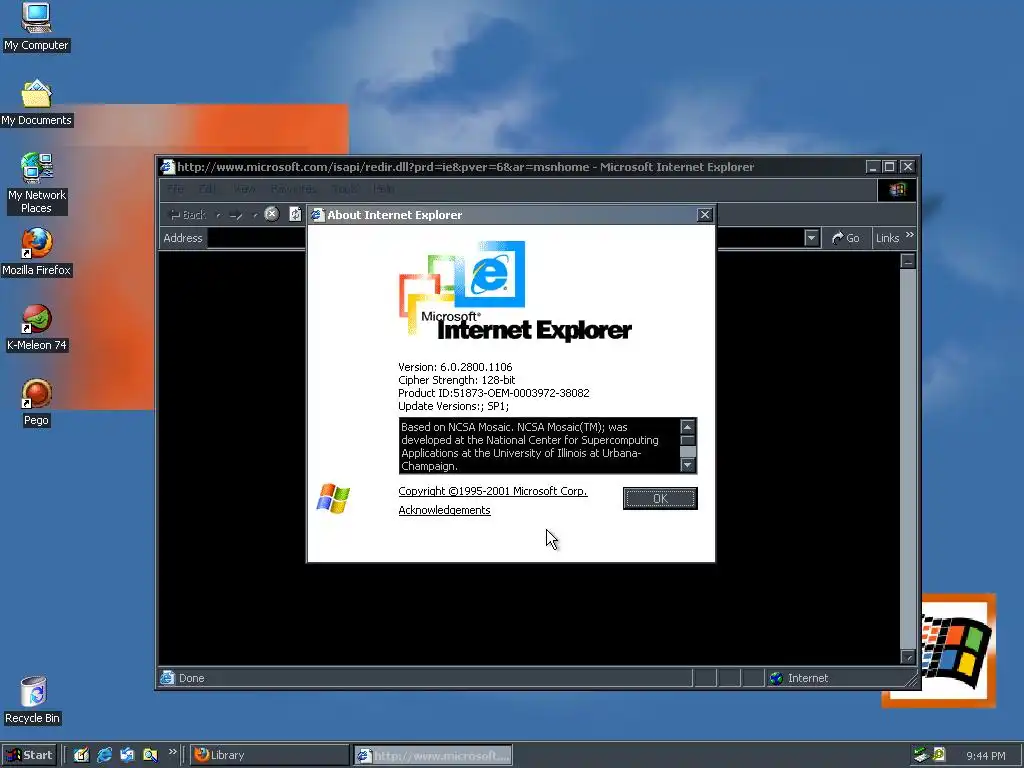Click the Internet zone globe in status bar
Image resolution: width=1024 pixels, height=768 pixels.
pyautogui.click(x=776, y=678)
